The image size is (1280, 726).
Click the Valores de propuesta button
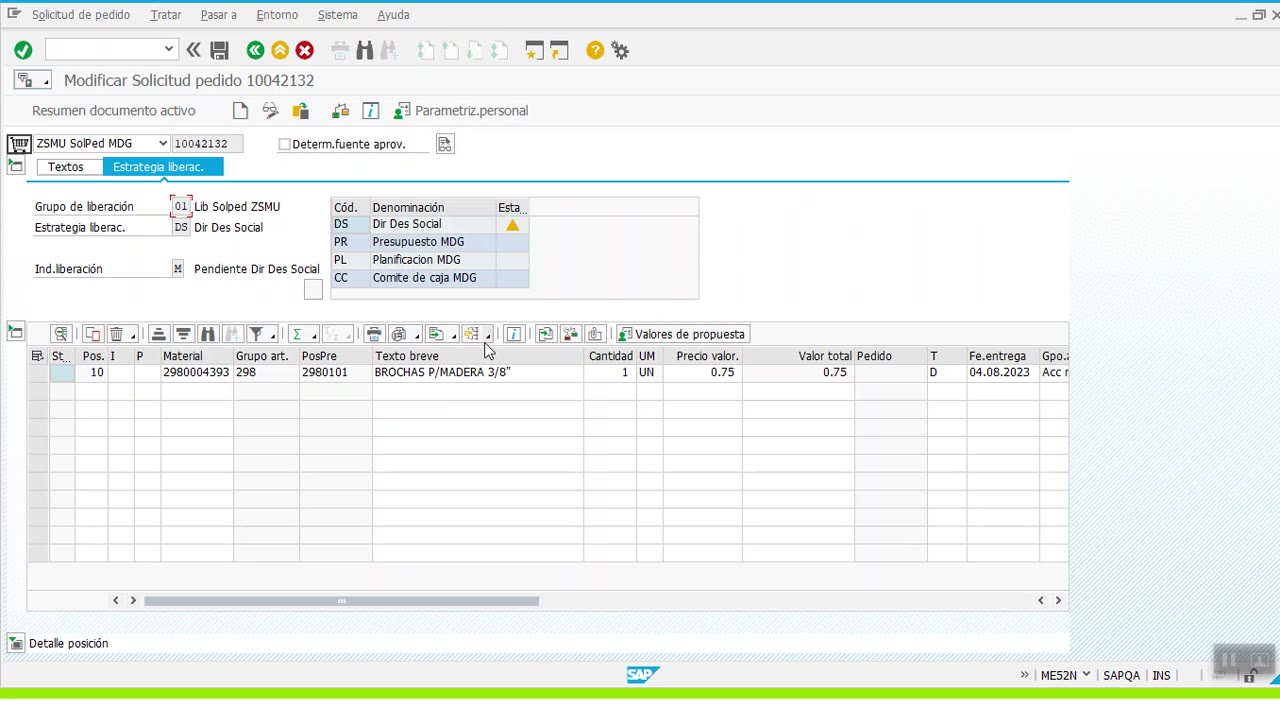[x=682, y=334]
